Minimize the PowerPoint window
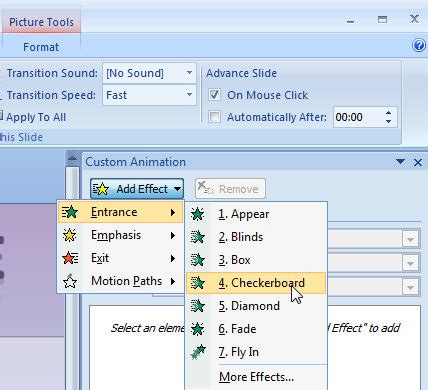This screenshot has height=390, width=428. tap(350, 21)
